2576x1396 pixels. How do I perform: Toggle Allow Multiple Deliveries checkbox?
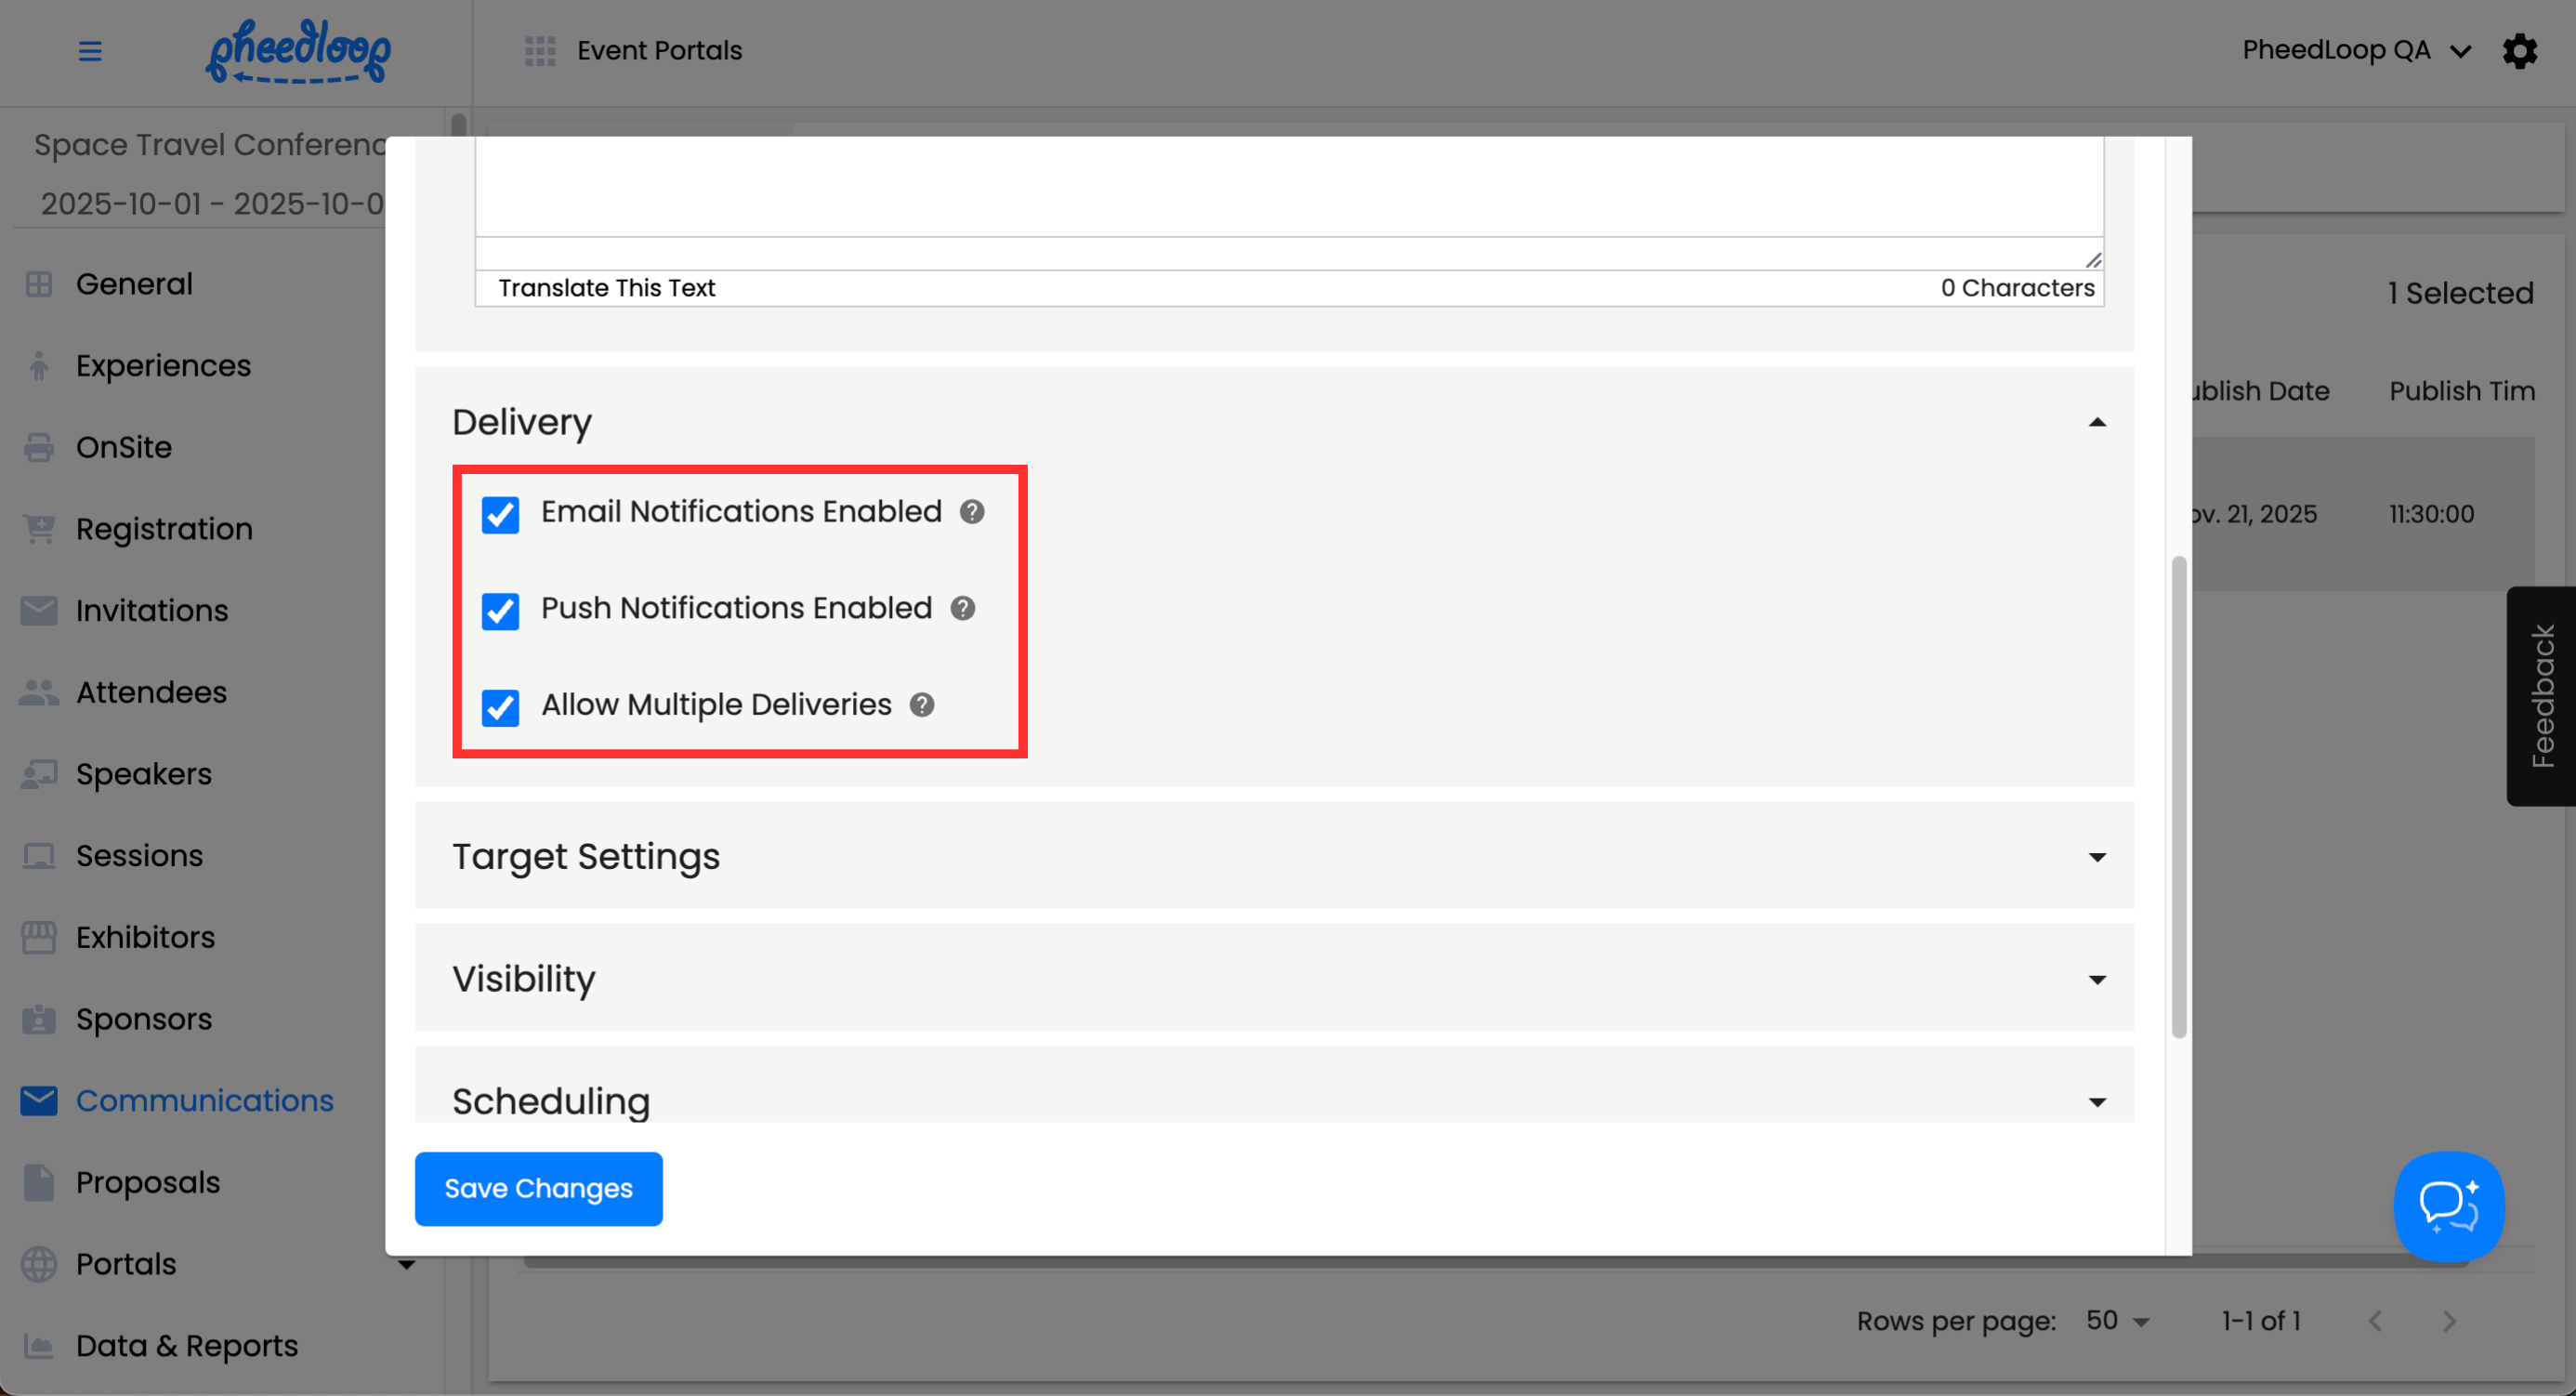[500, 707]
